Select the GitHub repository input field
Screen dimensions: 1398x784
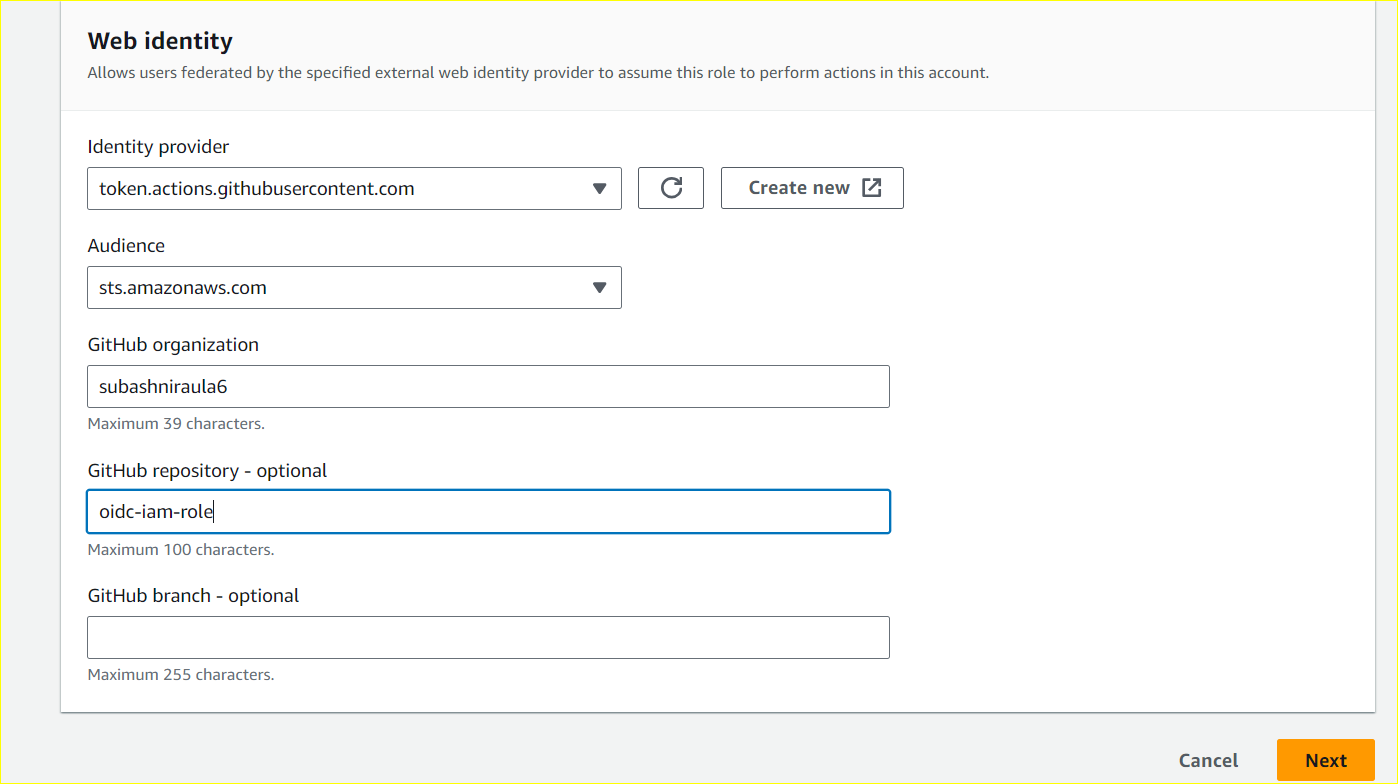(x=488, y=511)
